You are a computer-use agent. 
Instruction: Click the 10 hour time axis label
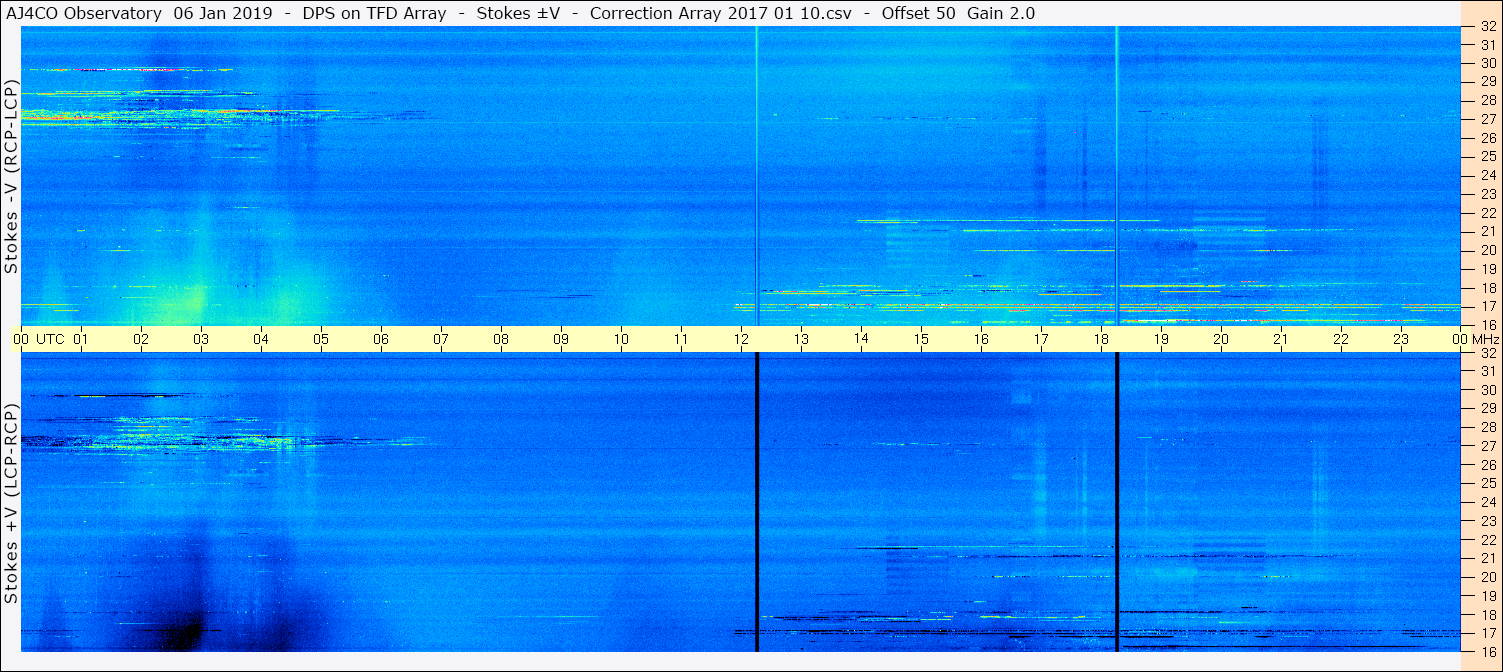[621, 339]
